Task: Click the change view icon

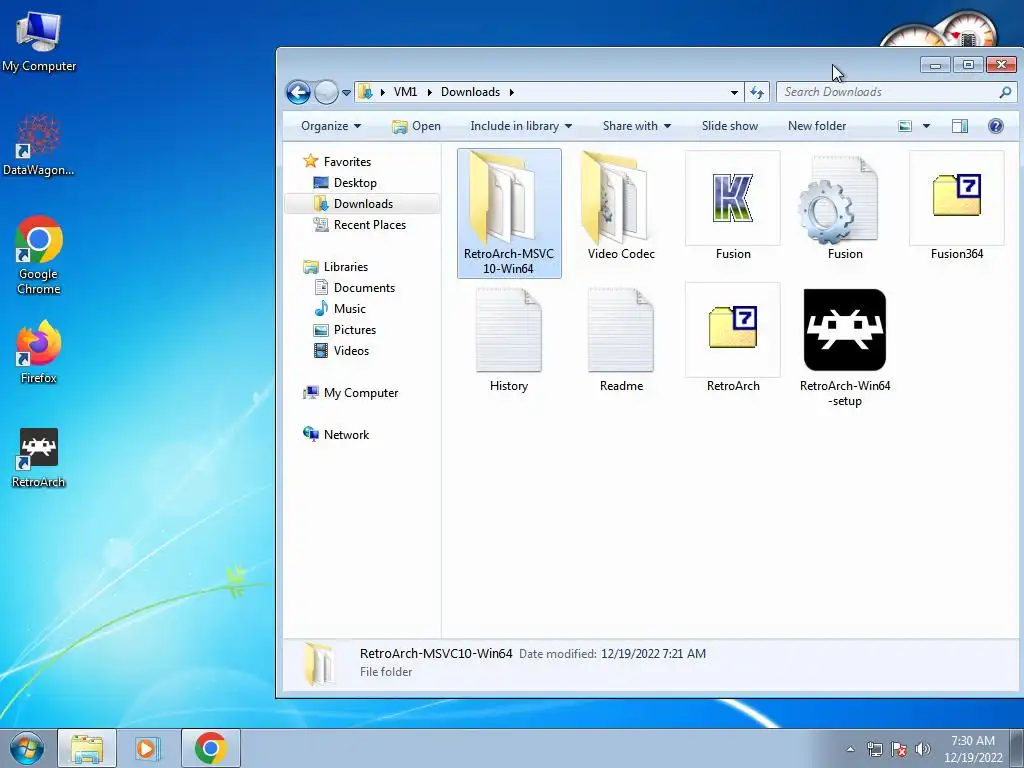Action: [x=904, y=126]
